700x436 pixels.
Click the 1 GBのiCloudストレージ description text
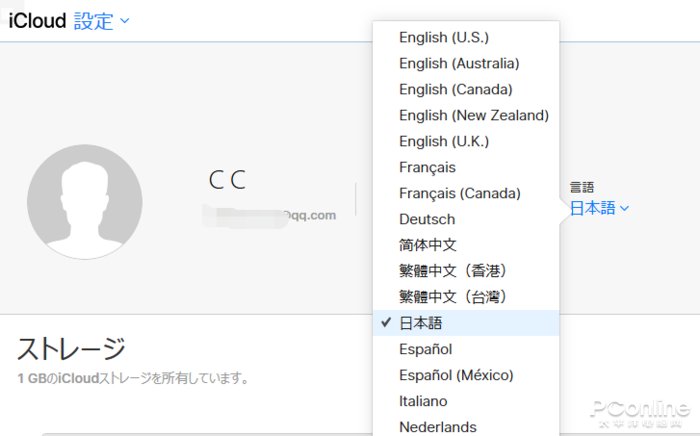click(x=133, y=378)
